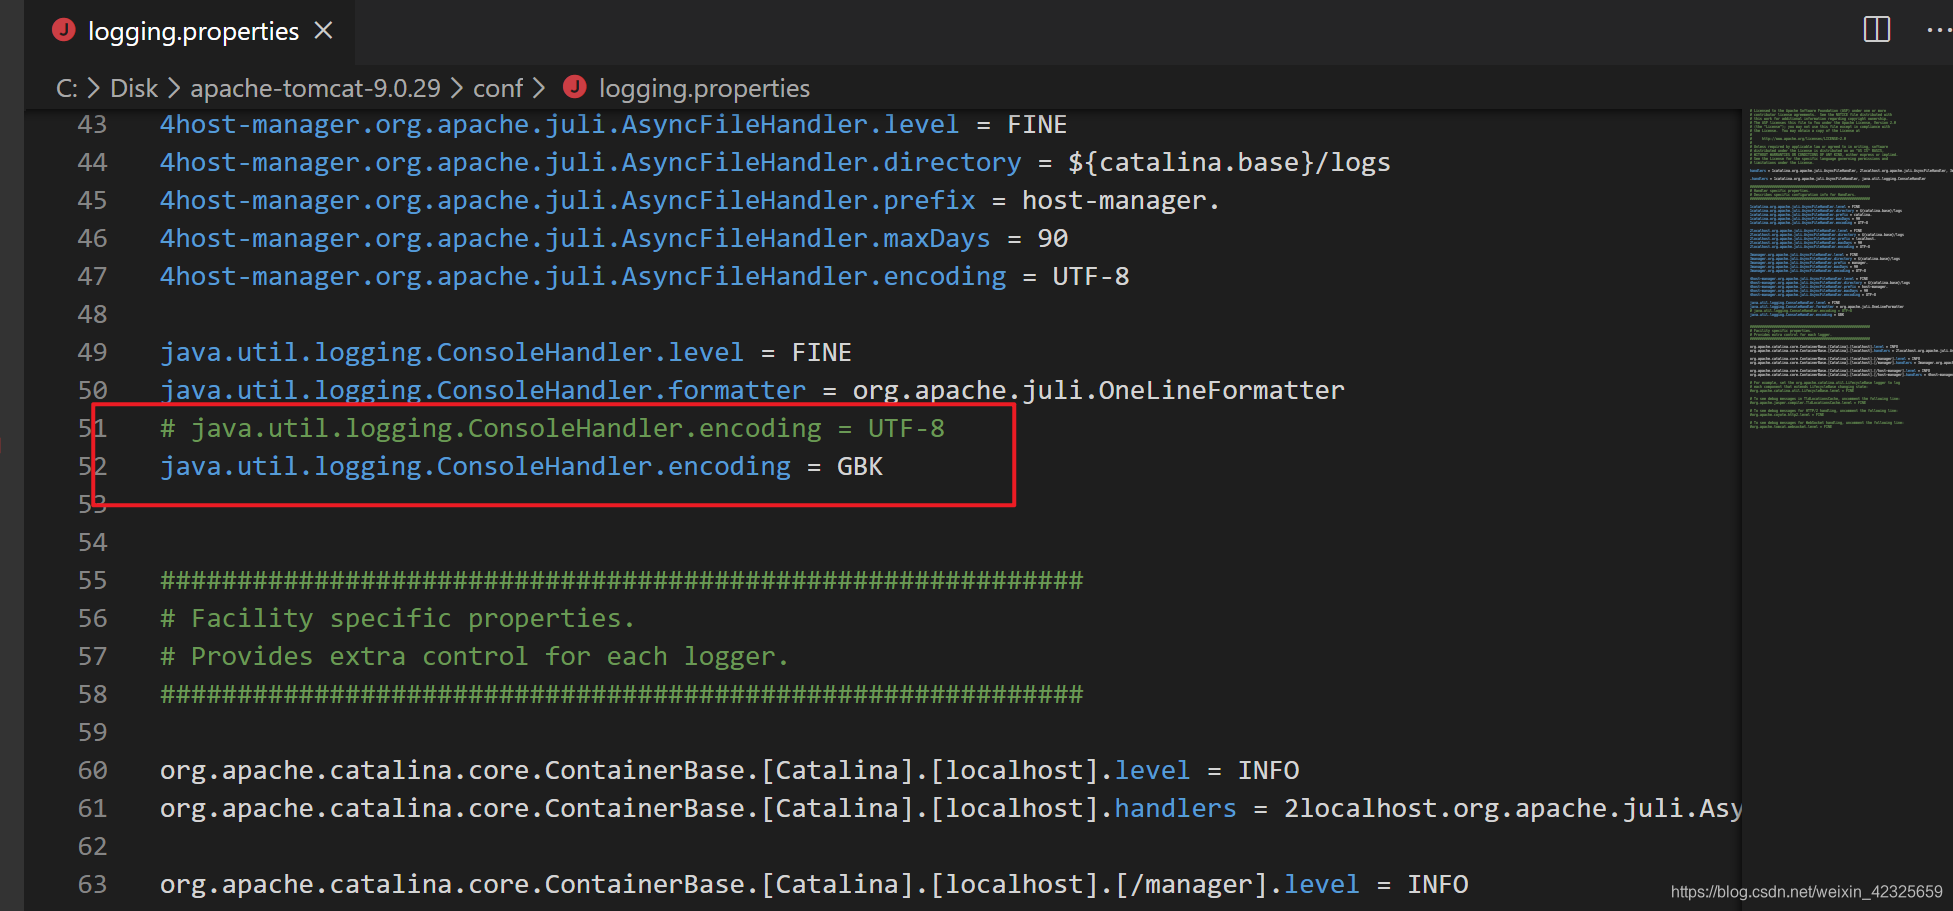Click line number 54 in gutter
This screenshot has width=1953, height=911.
[x=92, y=543]
